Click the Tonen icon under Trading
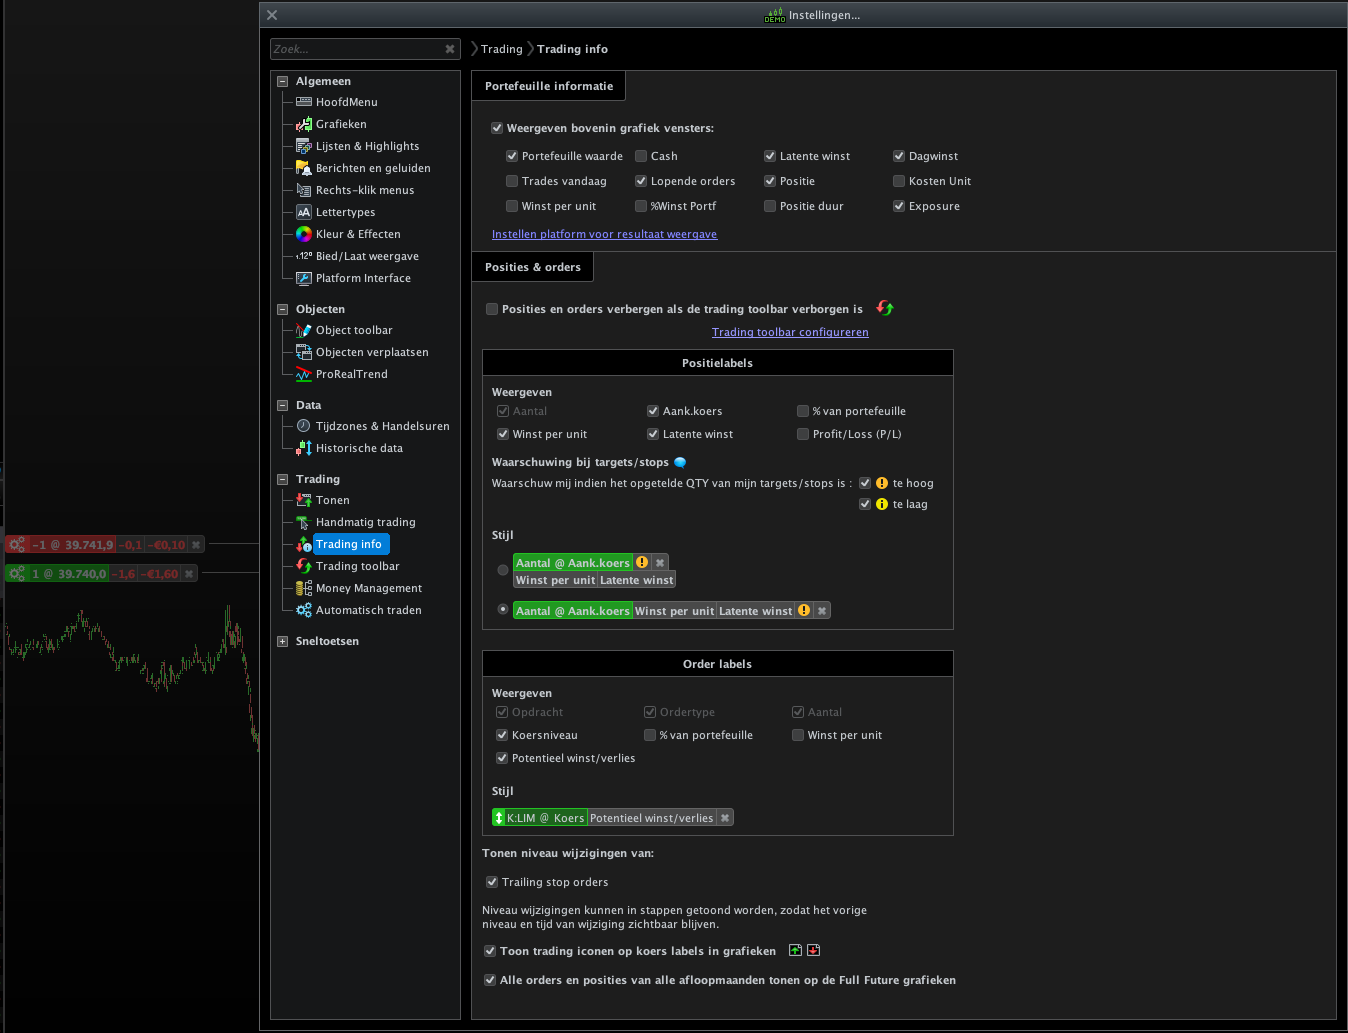Screen dimensions: 1348x1033 [304, 500]
